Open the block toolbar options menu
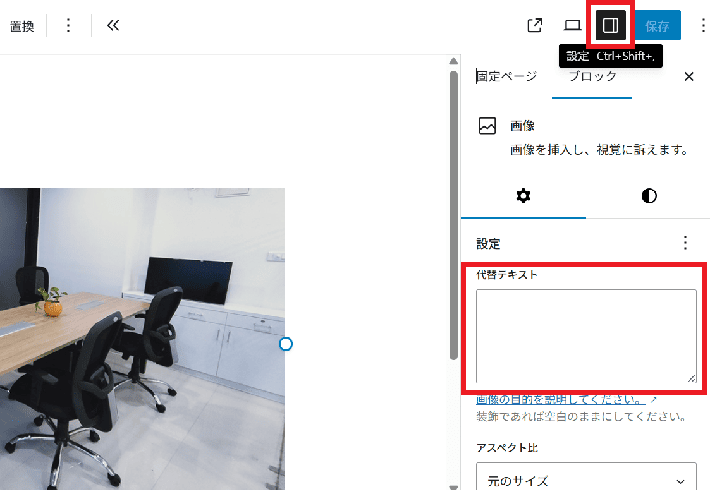Screen dimensions: 710x490 [x=68, y=25]
